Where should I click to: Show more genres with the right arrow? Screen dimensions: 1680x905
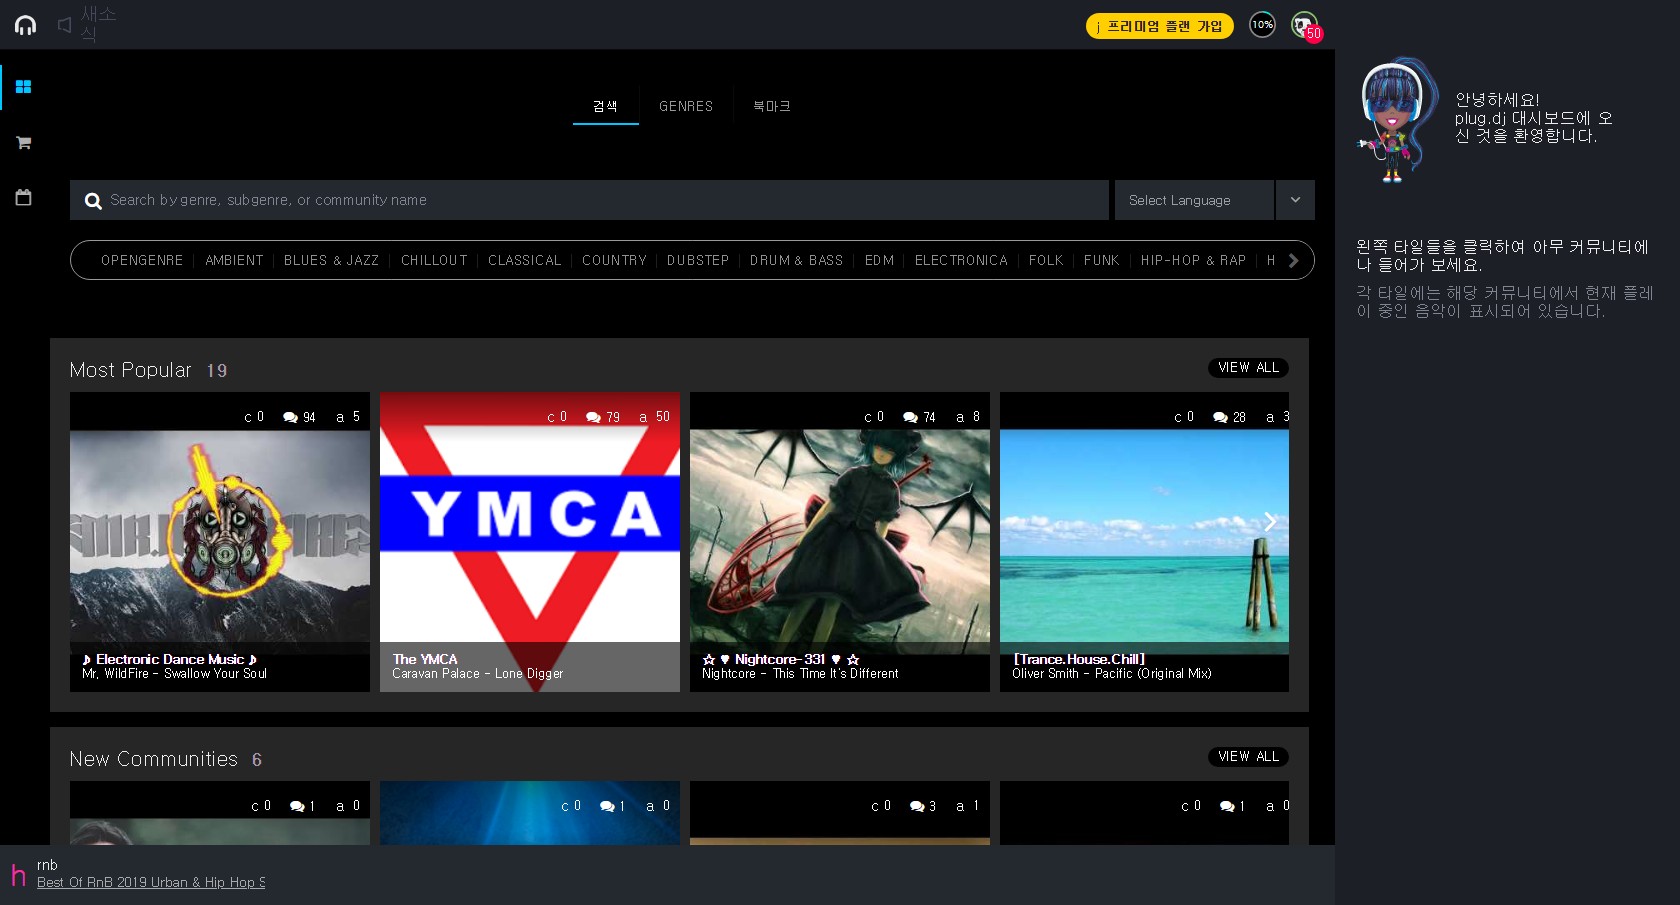coord(1294,261)
